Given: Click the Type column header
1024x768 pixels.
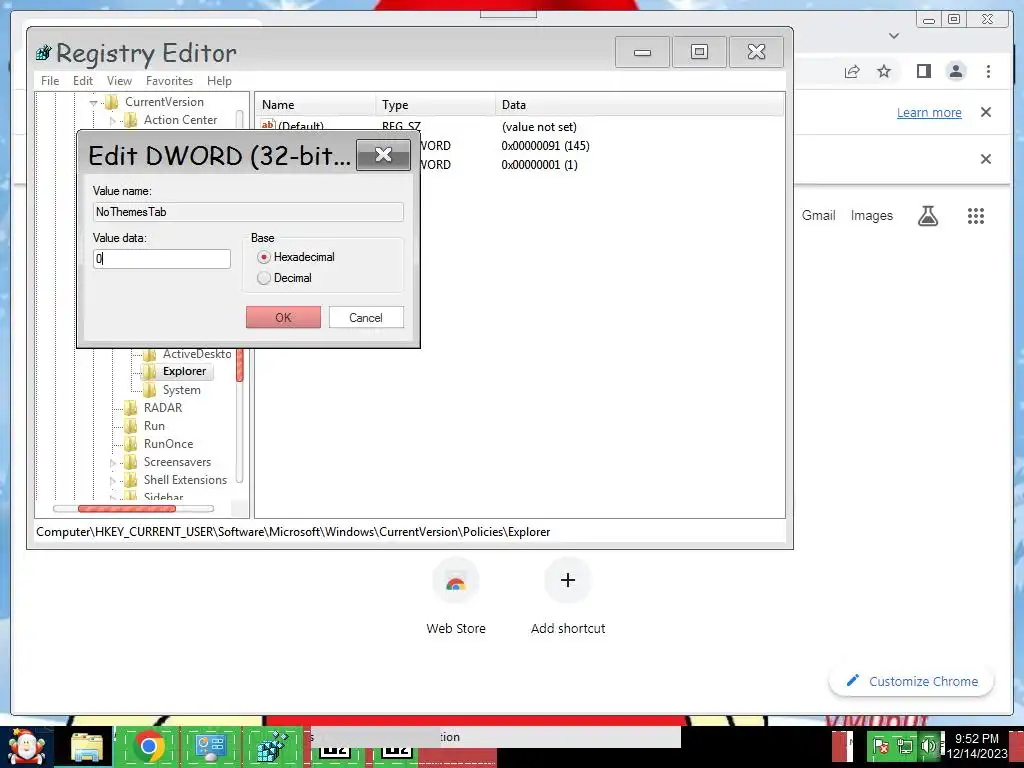Looking at the screenshot, I should tap(435, 104).
